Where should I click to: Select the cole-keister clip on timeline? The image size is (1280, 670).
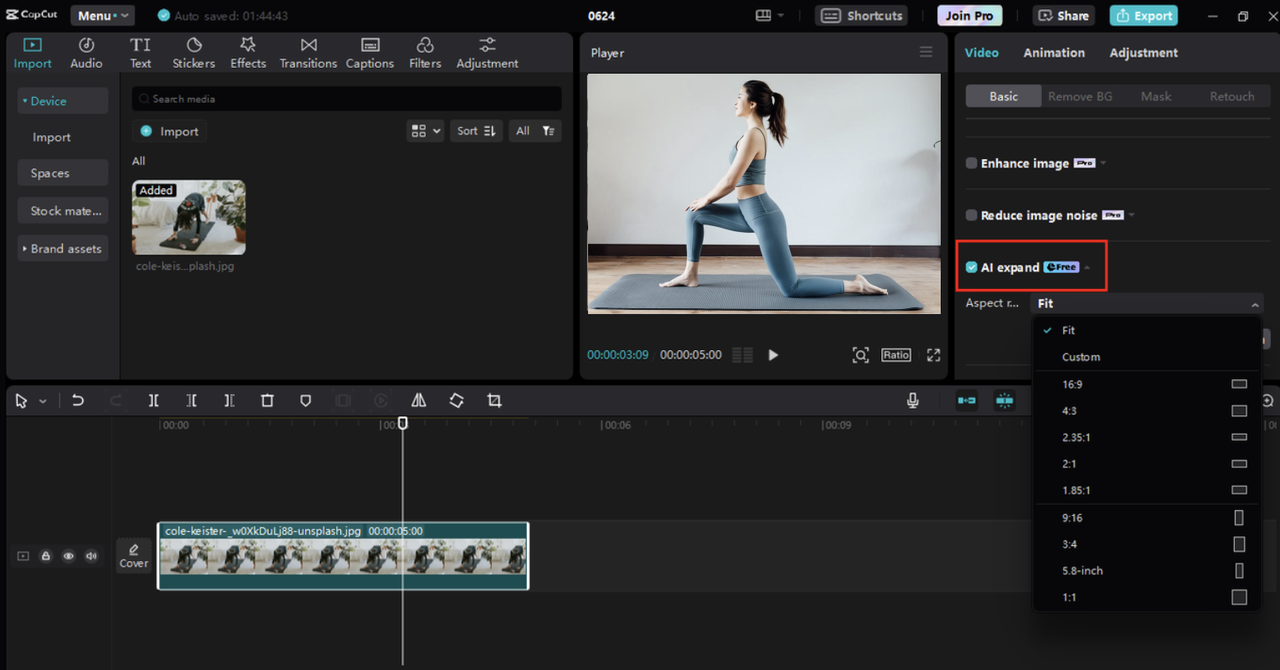coord(343,556)
